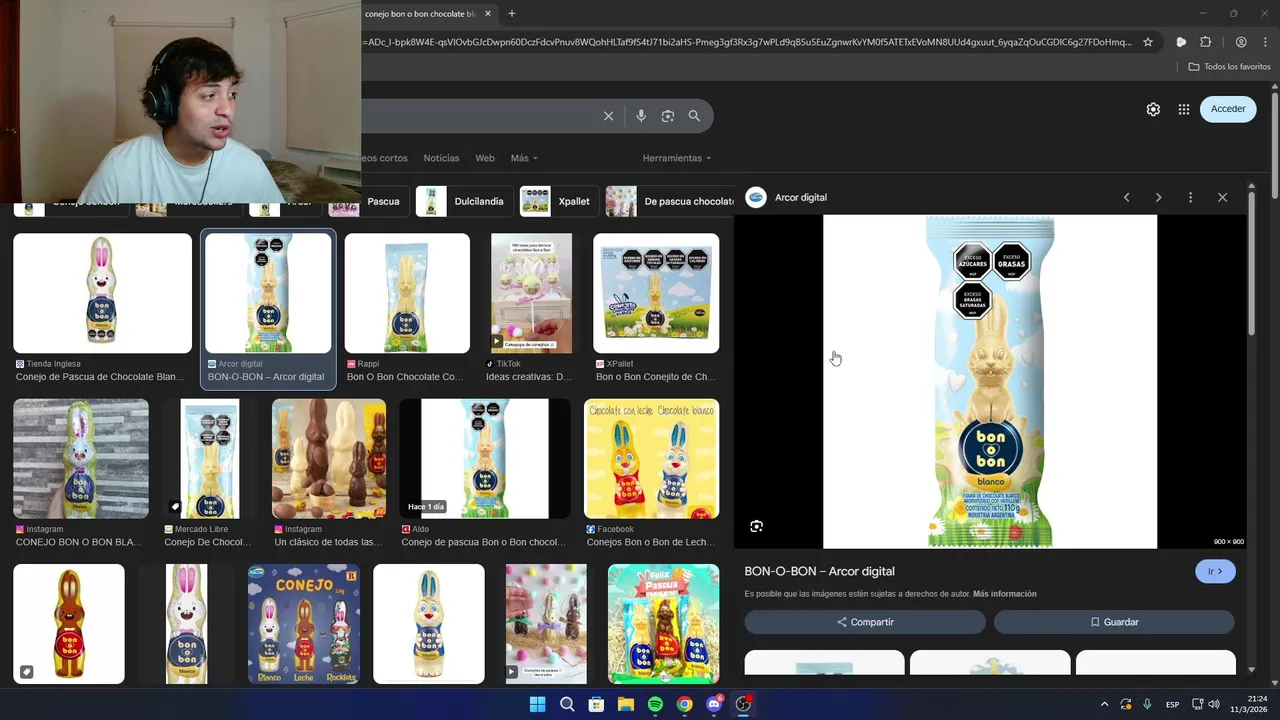Close the conejo bon o bon tab
The height and width of the screenshot is (720, 1280).
pos(488,14)
